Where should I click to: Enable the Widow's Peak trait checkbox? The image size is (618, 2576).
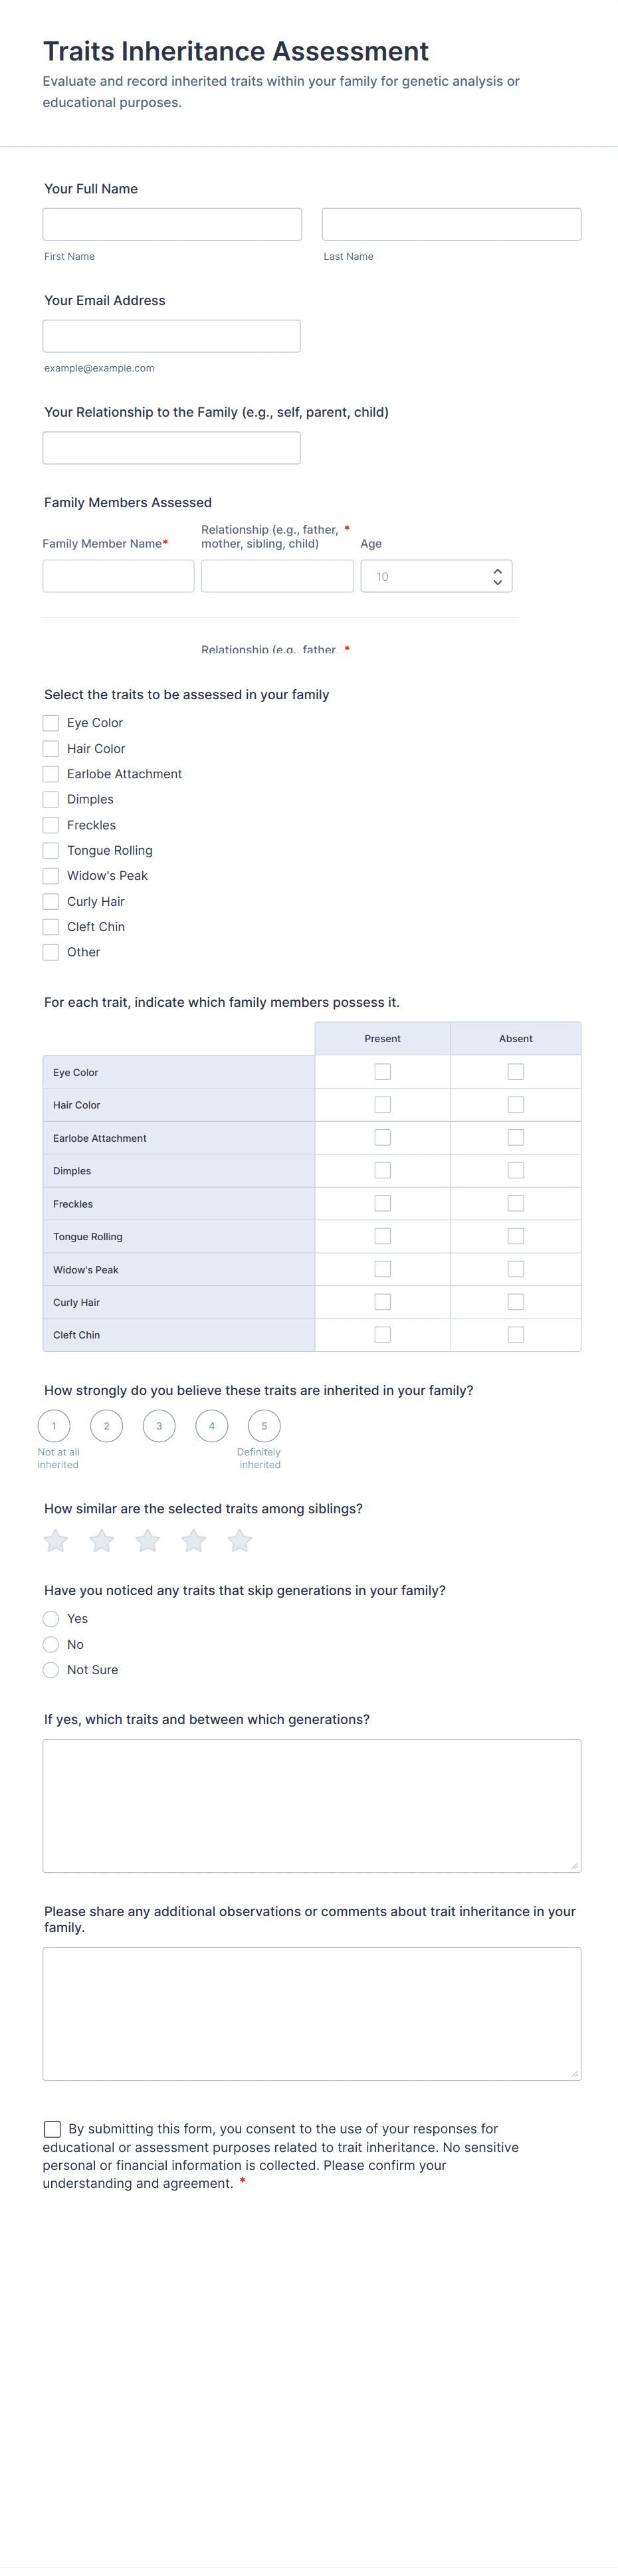coord(51,875)
